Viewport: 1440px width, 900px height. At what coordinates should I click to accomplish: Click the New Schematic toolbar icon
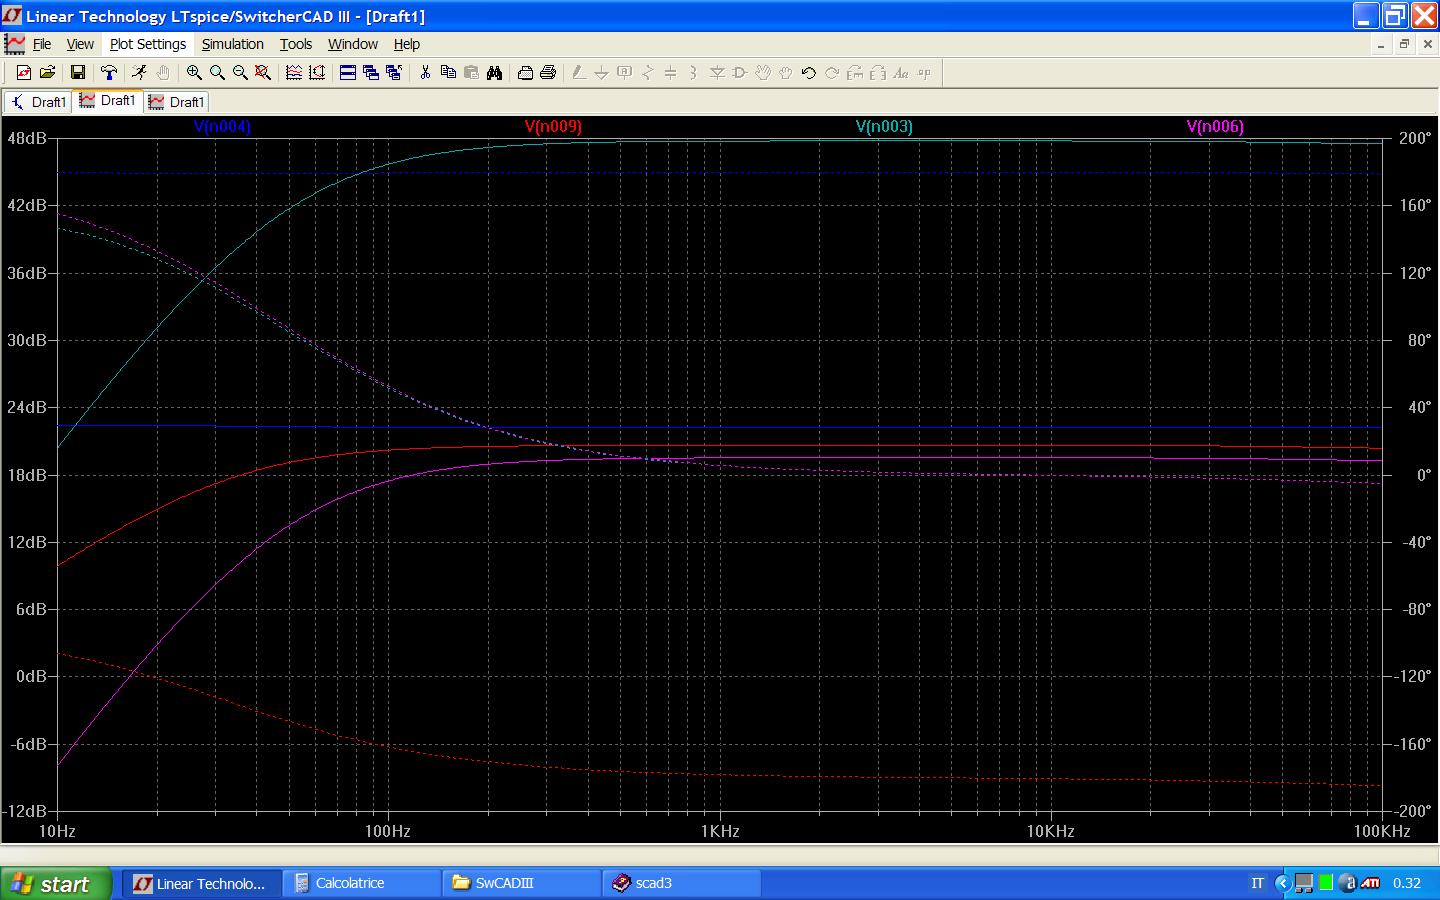24,72
